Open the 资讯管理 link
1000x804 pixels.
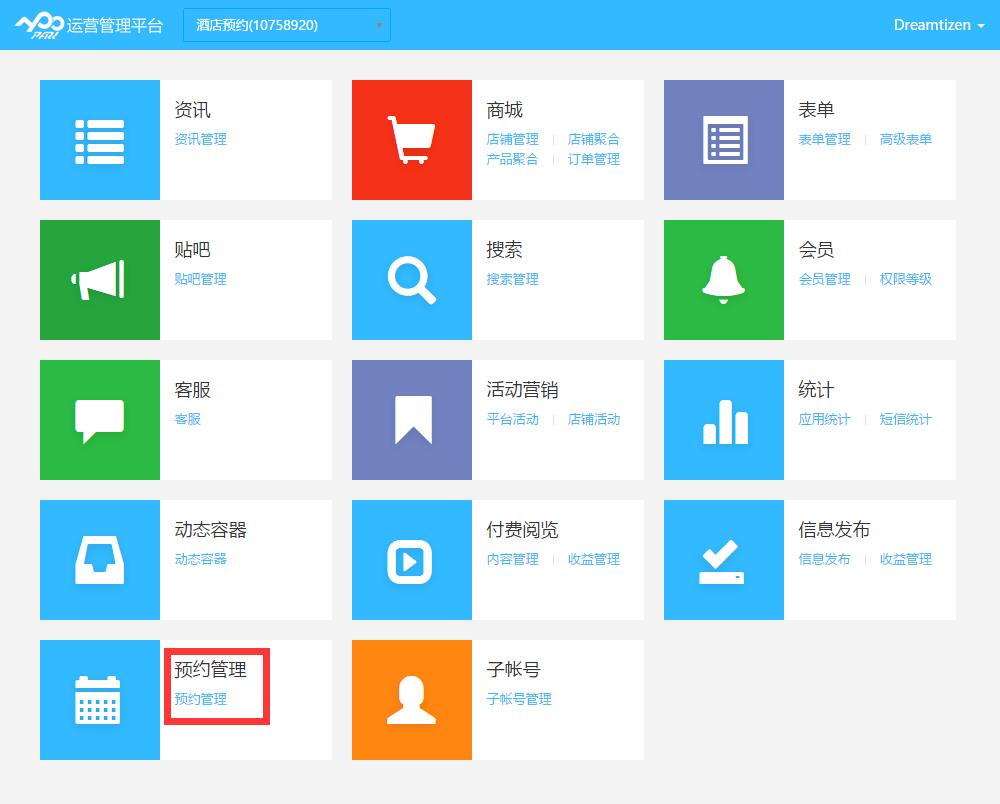(x=200, y=139)
